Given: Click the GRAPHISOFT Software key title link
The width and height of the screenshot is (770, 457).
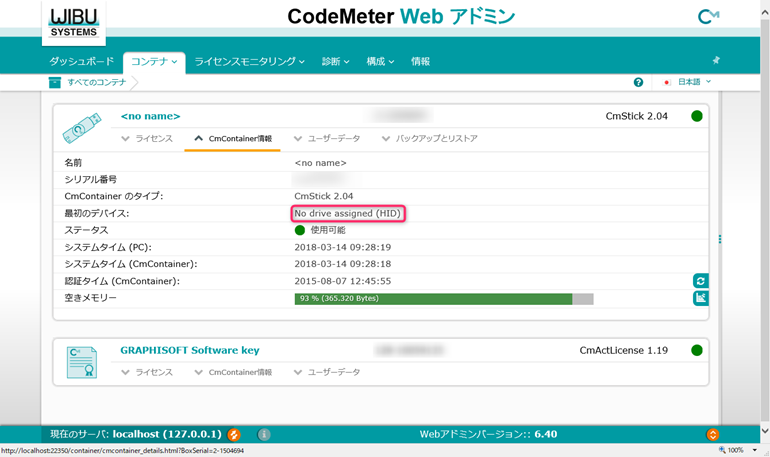Looking at the screenshot, I should [190, 350].
